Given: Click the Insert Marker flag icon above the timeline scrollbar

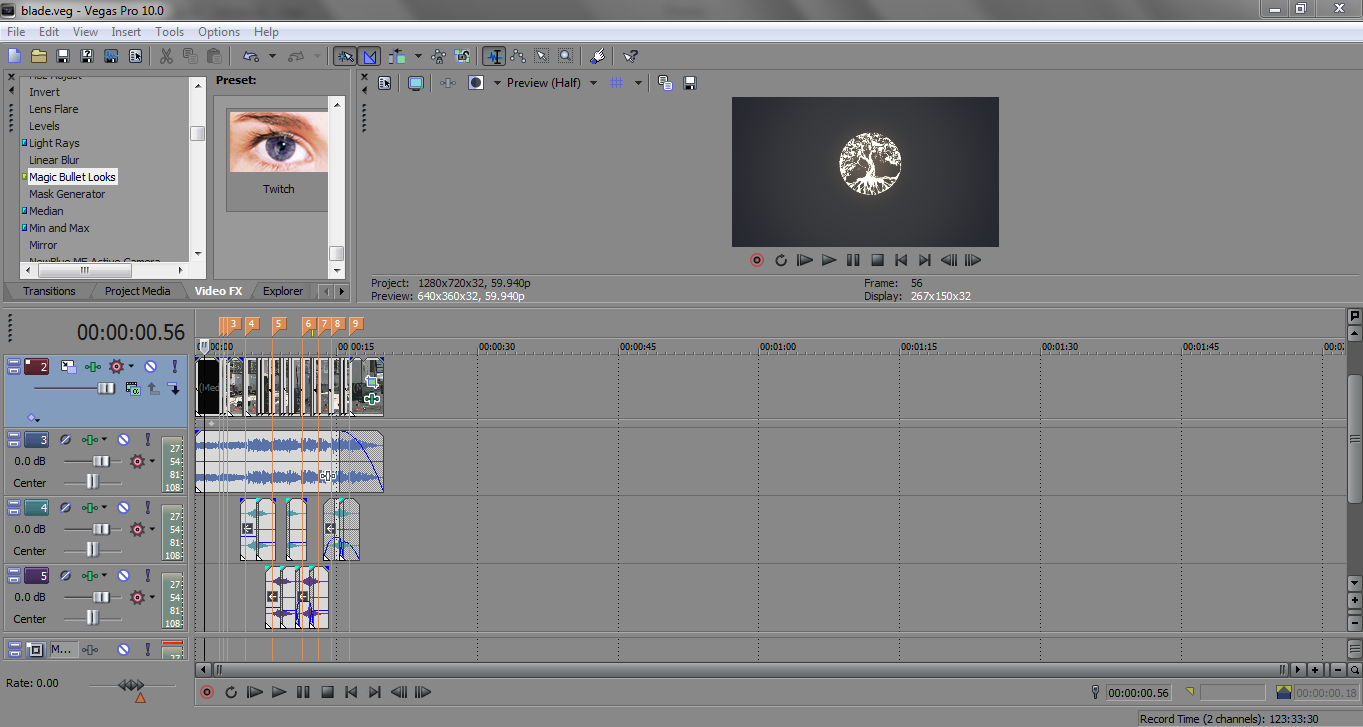Looking at the screenshot, I should click(x=1355, y=316).
